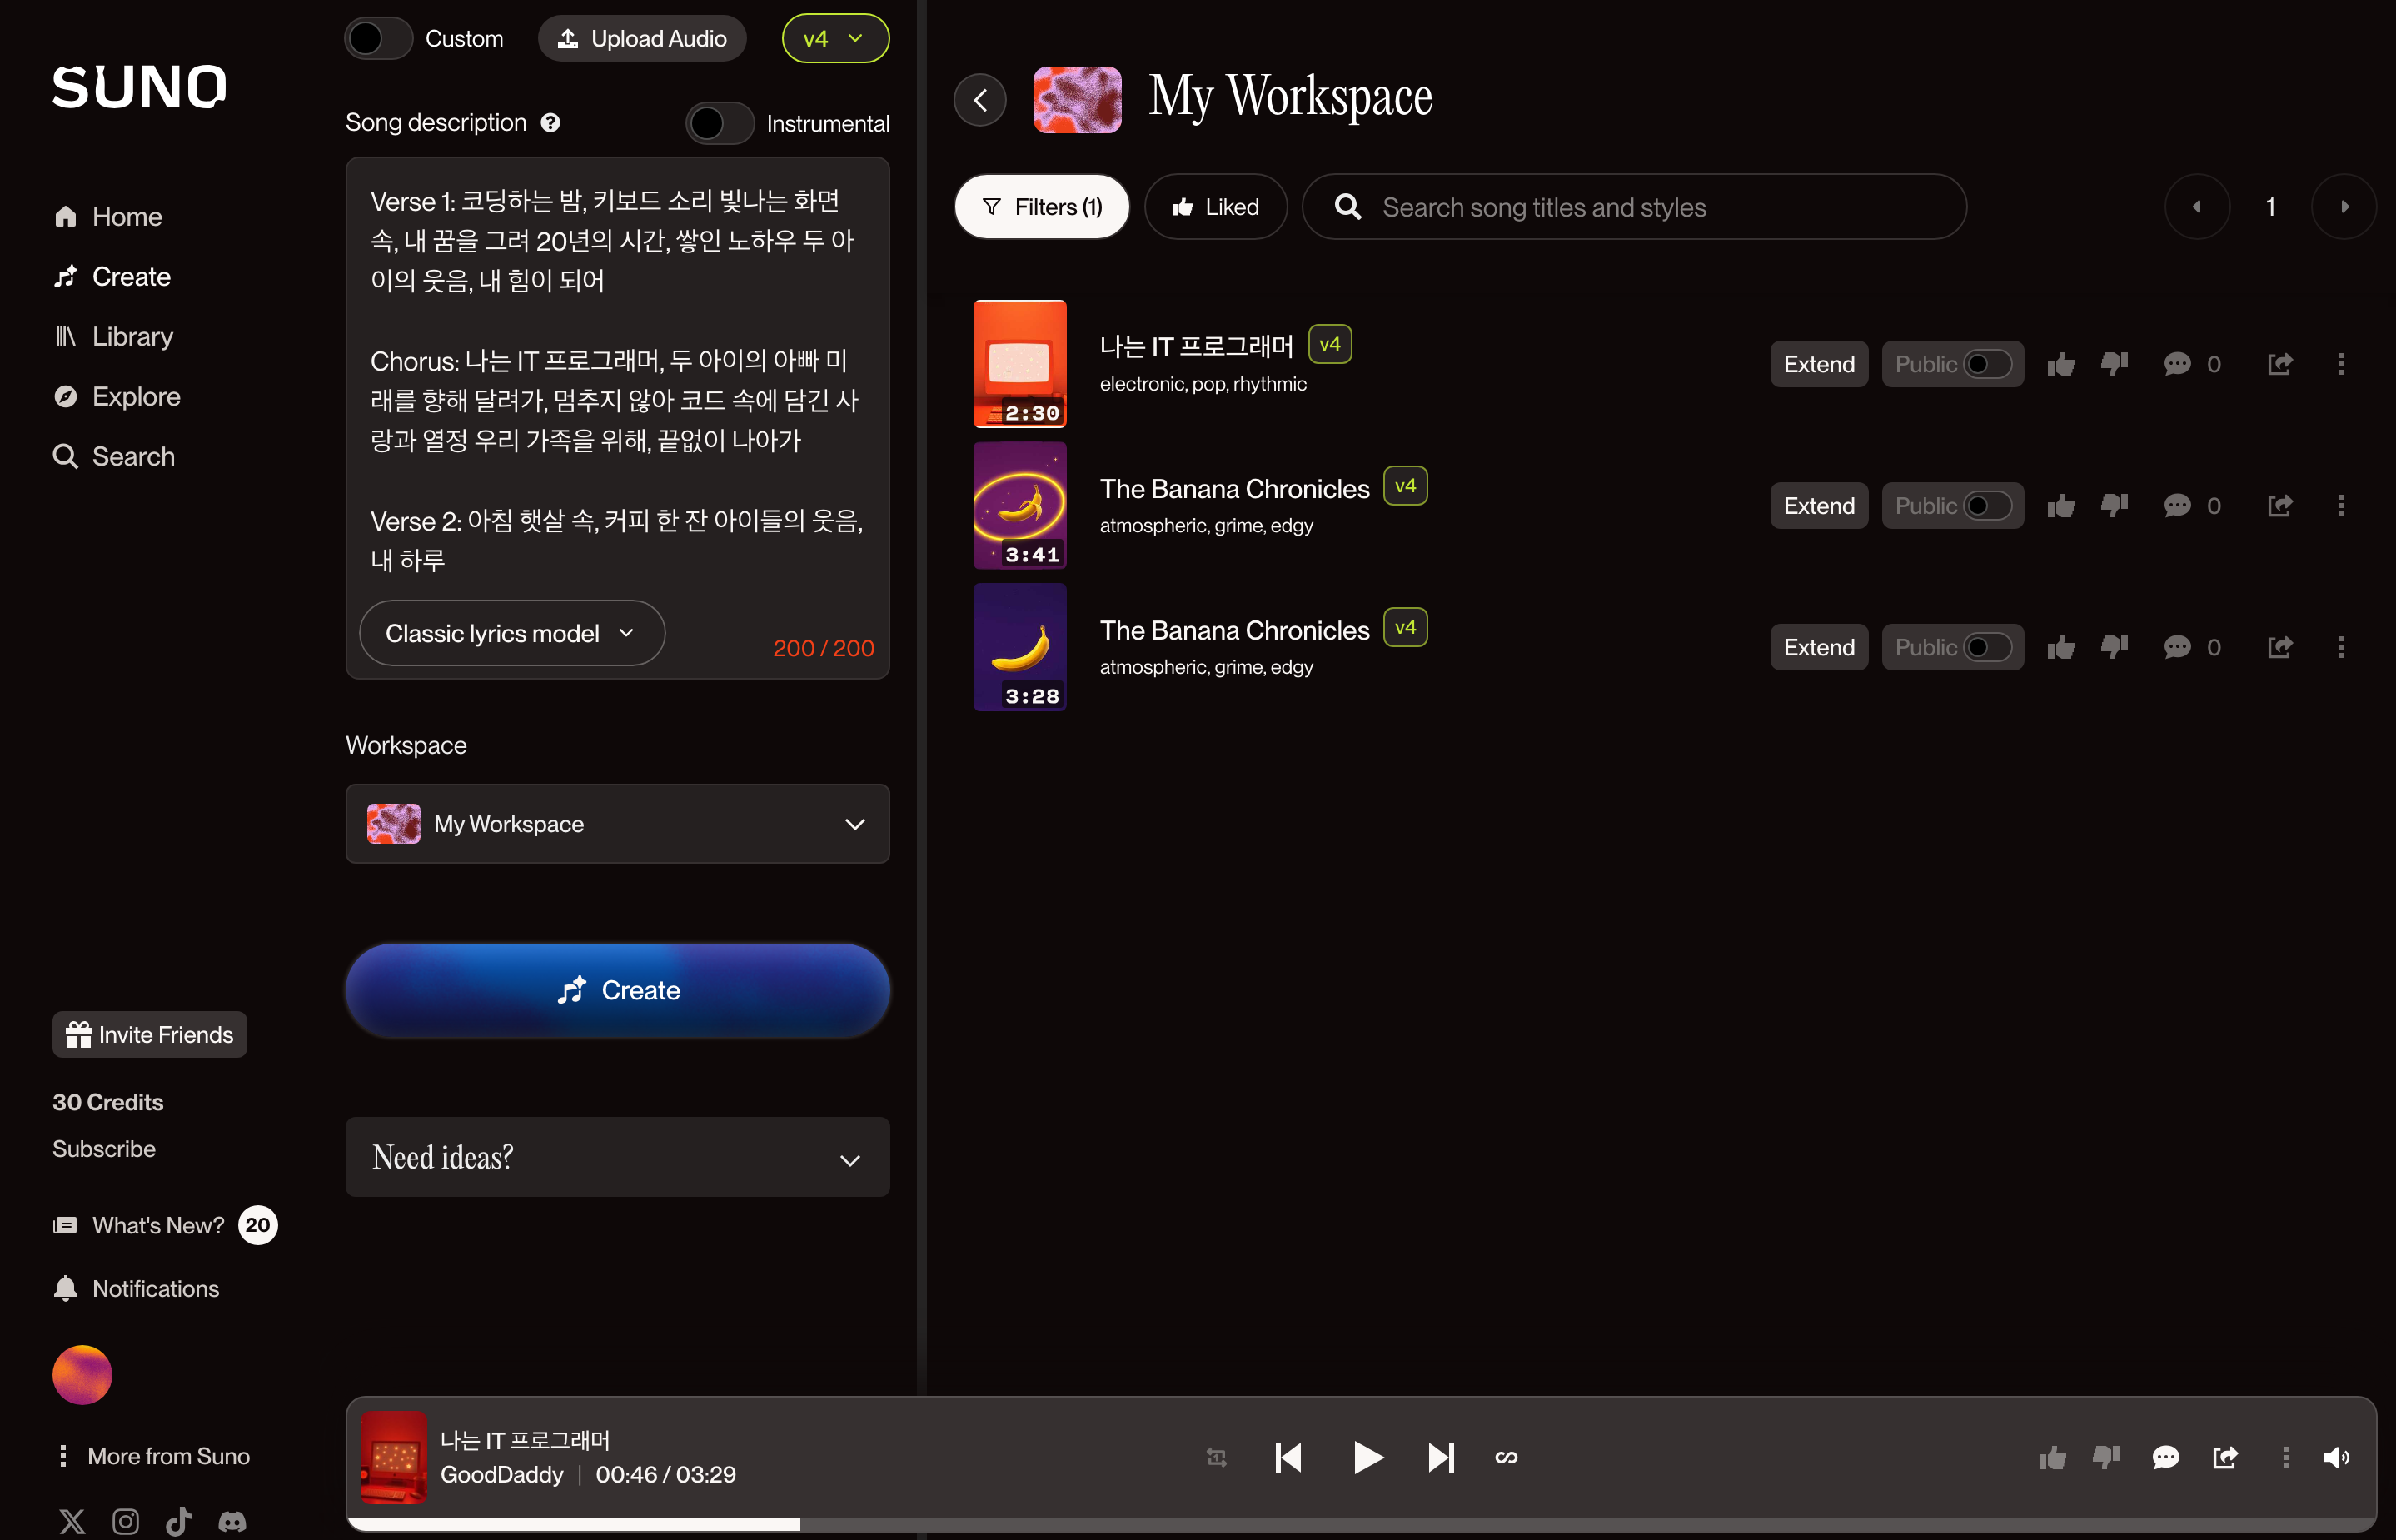Image resolution: width=2396 pixels, height=1540 pixels.
Task: Turn on the Instrumental toggle
Action: pyautogui.click(x=719, y=124)
